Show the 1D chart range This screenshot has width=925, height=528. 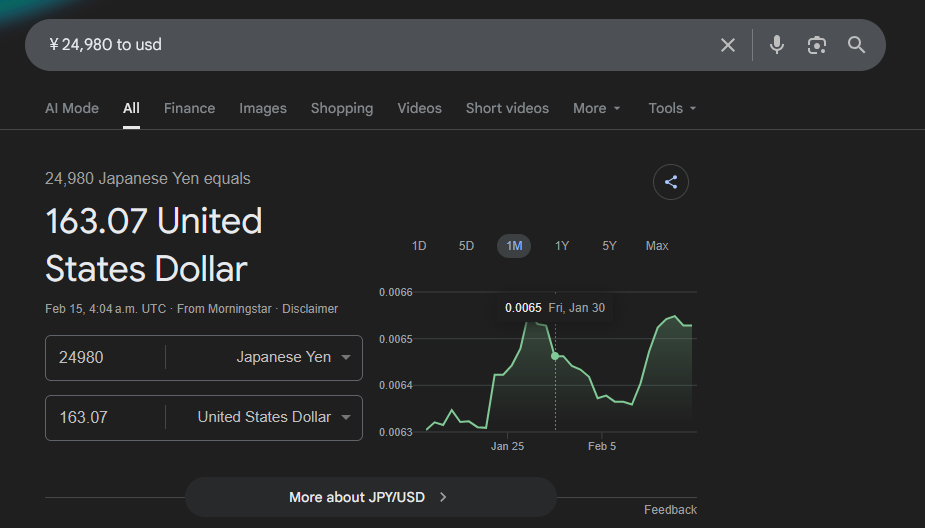419,246
